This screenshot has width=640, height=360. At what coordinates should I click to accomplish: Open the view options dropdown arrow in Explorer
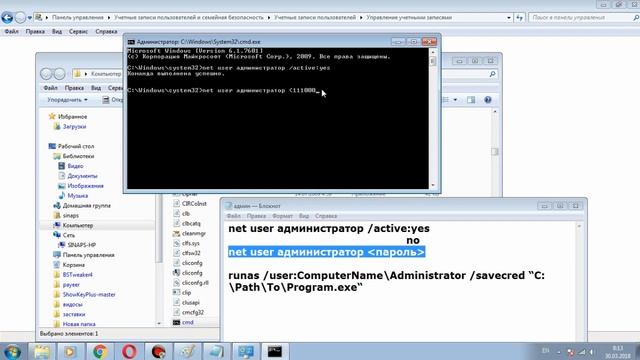(x=455, y=100)
